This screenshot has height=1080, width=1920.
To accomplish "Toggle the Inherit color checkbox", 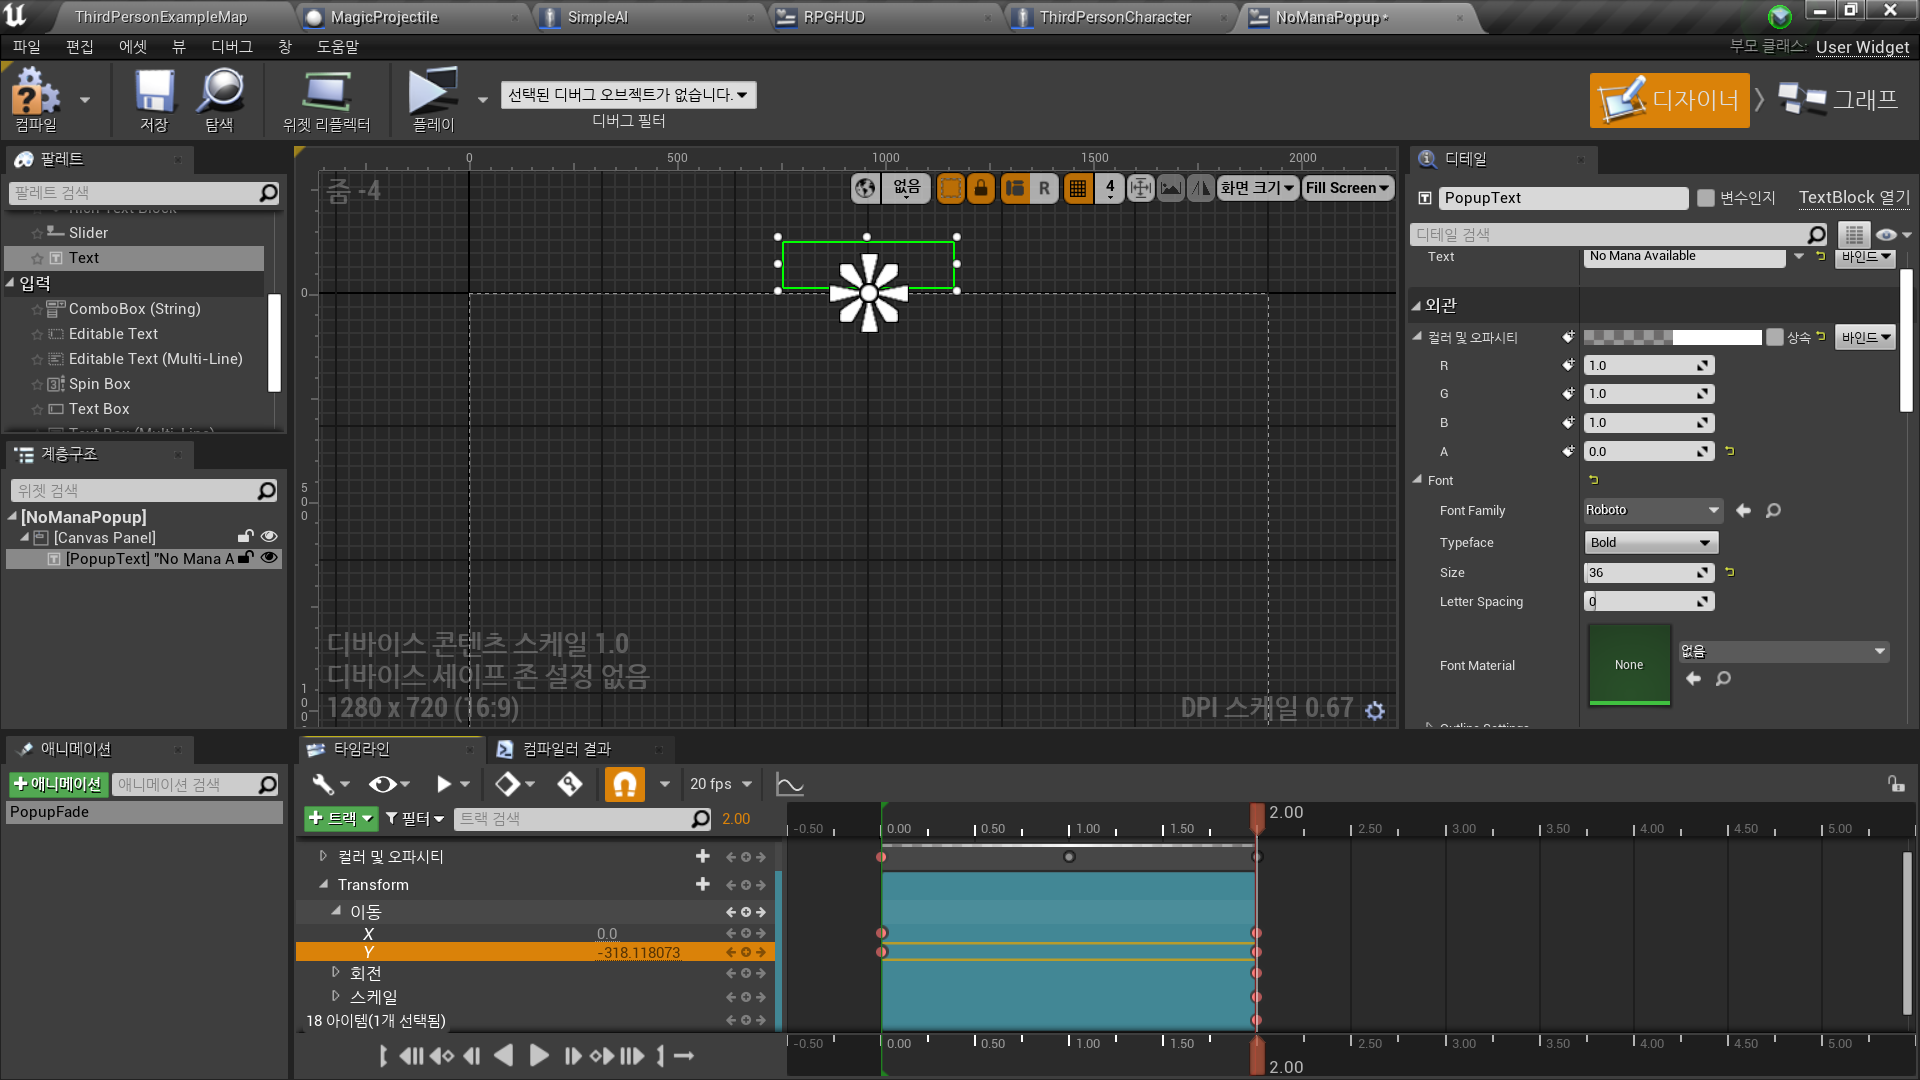I will 1775,337.
